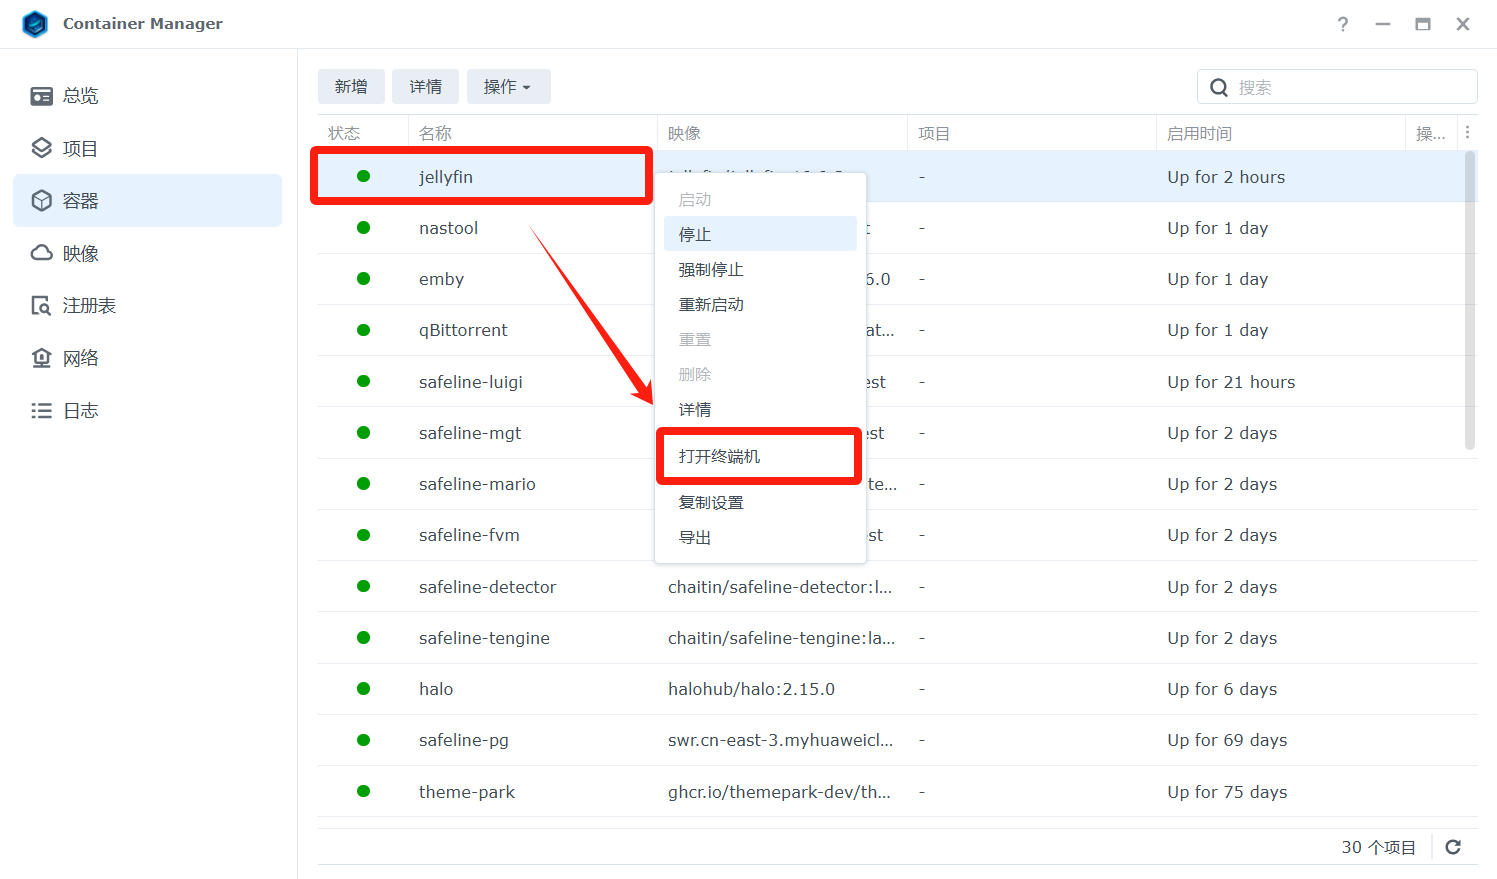
Task: Open the 操作 (Action) dropdown
Action: tap(508, 87)
